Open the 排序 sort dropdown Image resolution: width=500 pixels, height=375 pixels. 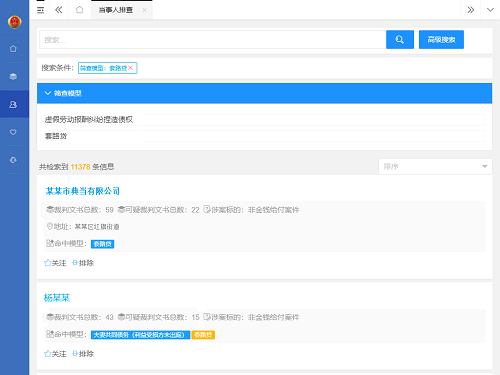(x=435, y=166)
